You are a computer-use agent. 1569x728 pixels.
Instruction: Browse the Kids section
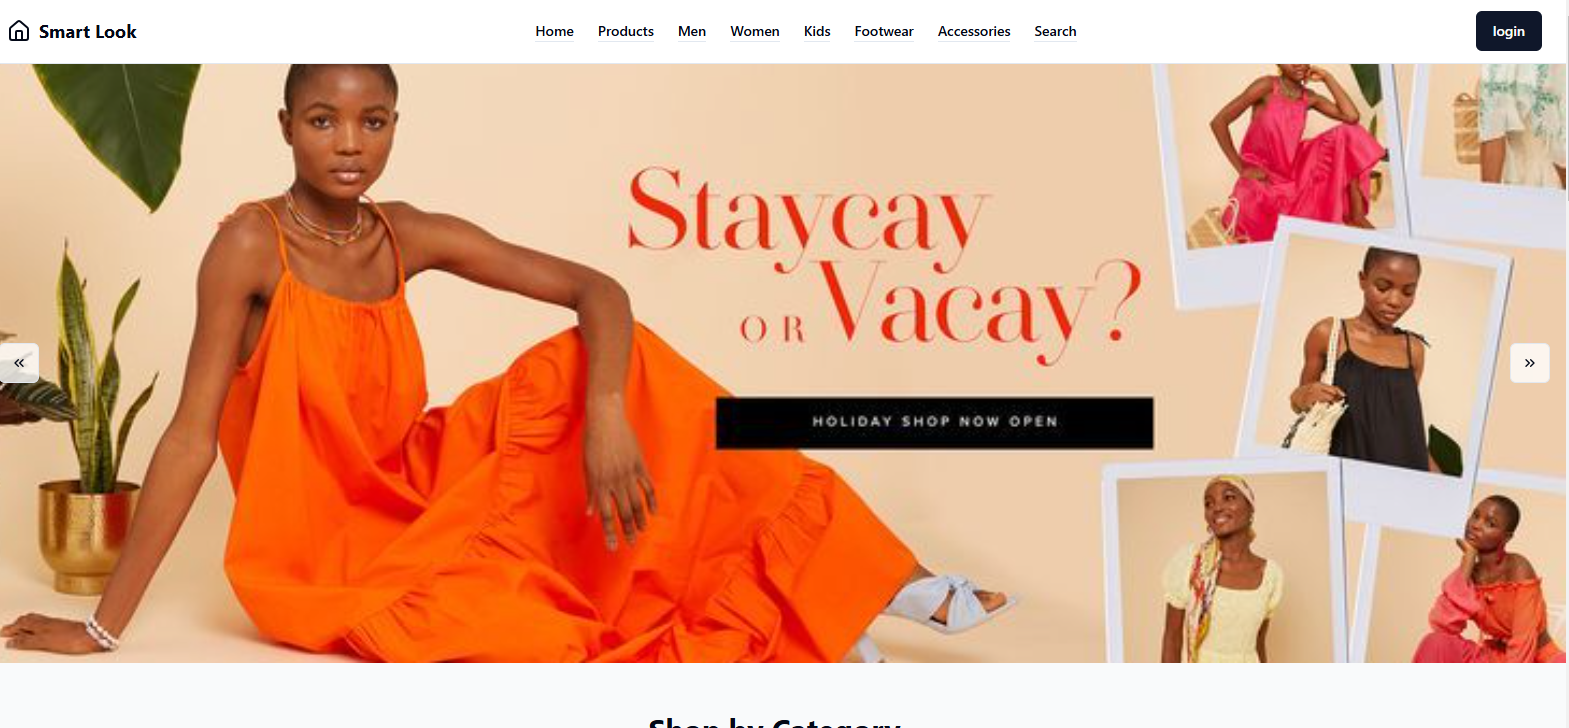817,31
